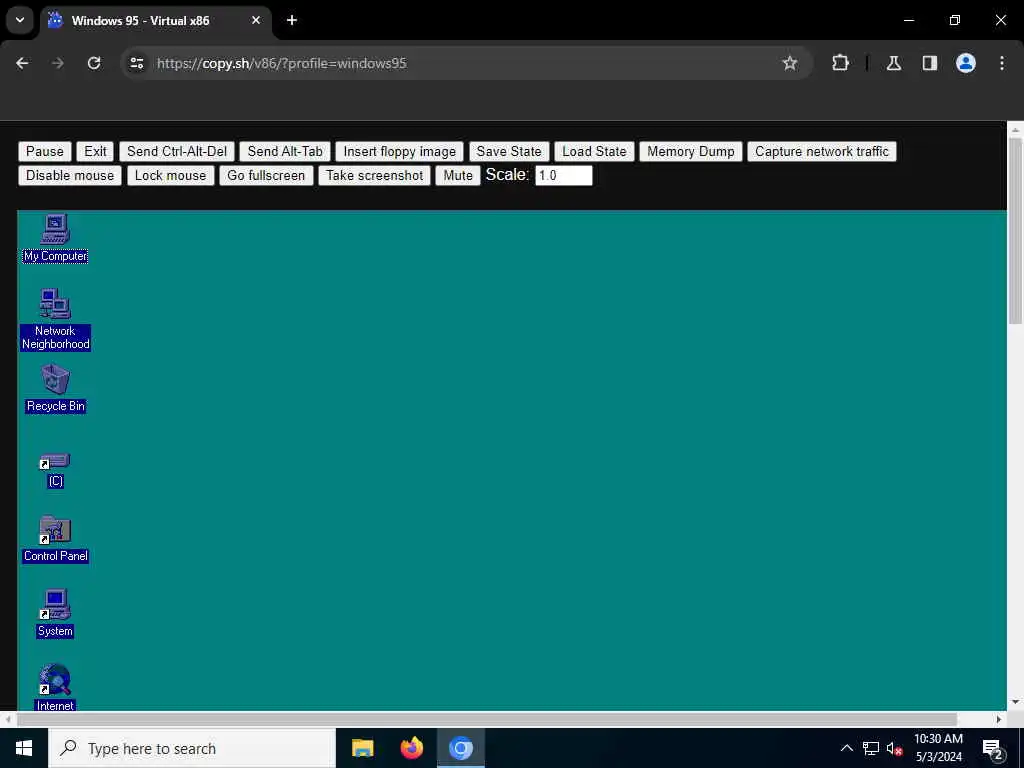Click the taskbar search box
The image size is (1024, 768).
192,748
